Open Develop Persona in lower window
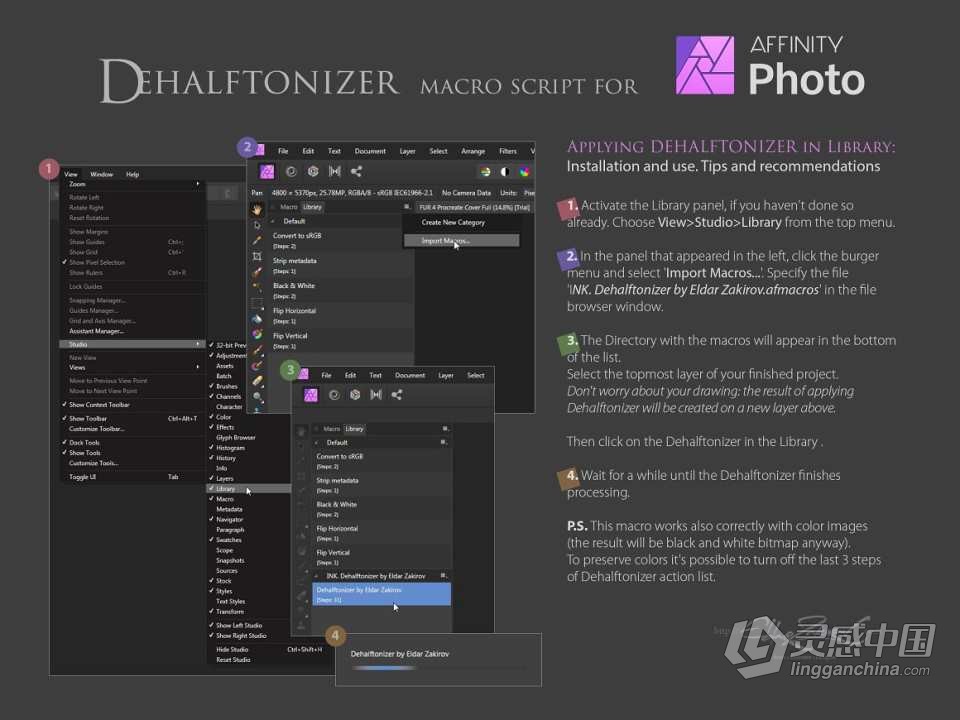The height and width of the screenshot is (720, 960). click(x=355, y=395)
